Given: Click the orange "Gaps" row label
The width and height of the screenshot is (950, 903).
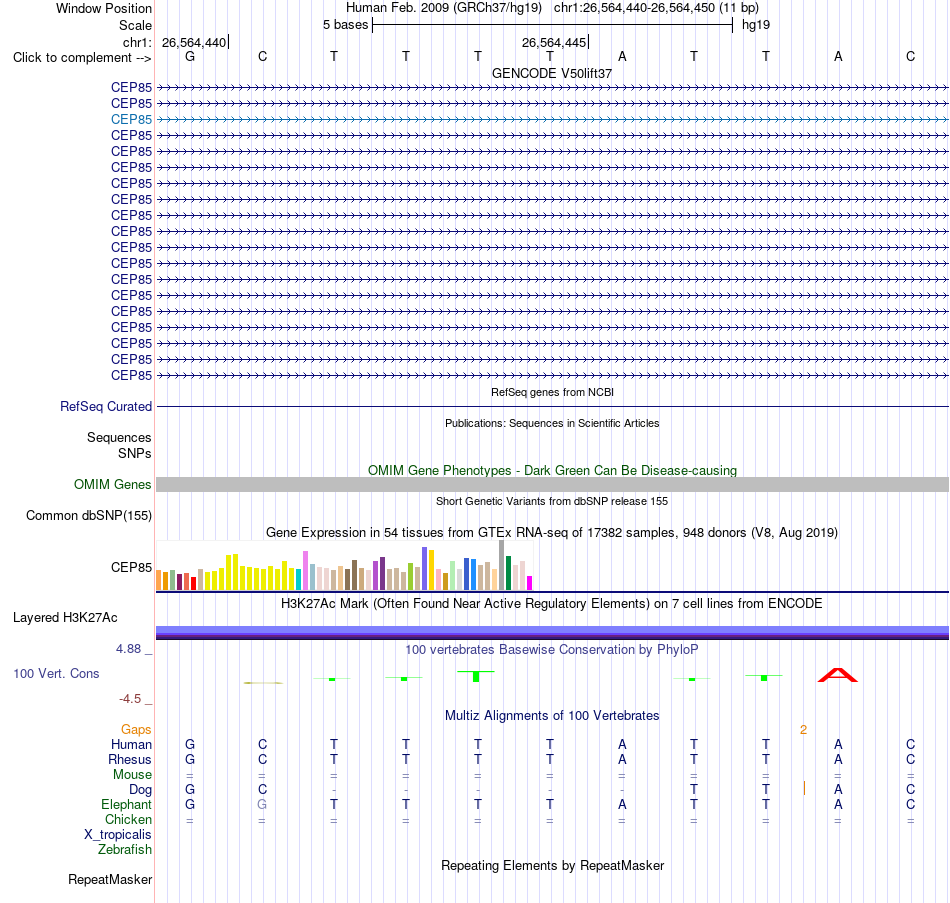Looking at the screenshot, I should [136, 730].
